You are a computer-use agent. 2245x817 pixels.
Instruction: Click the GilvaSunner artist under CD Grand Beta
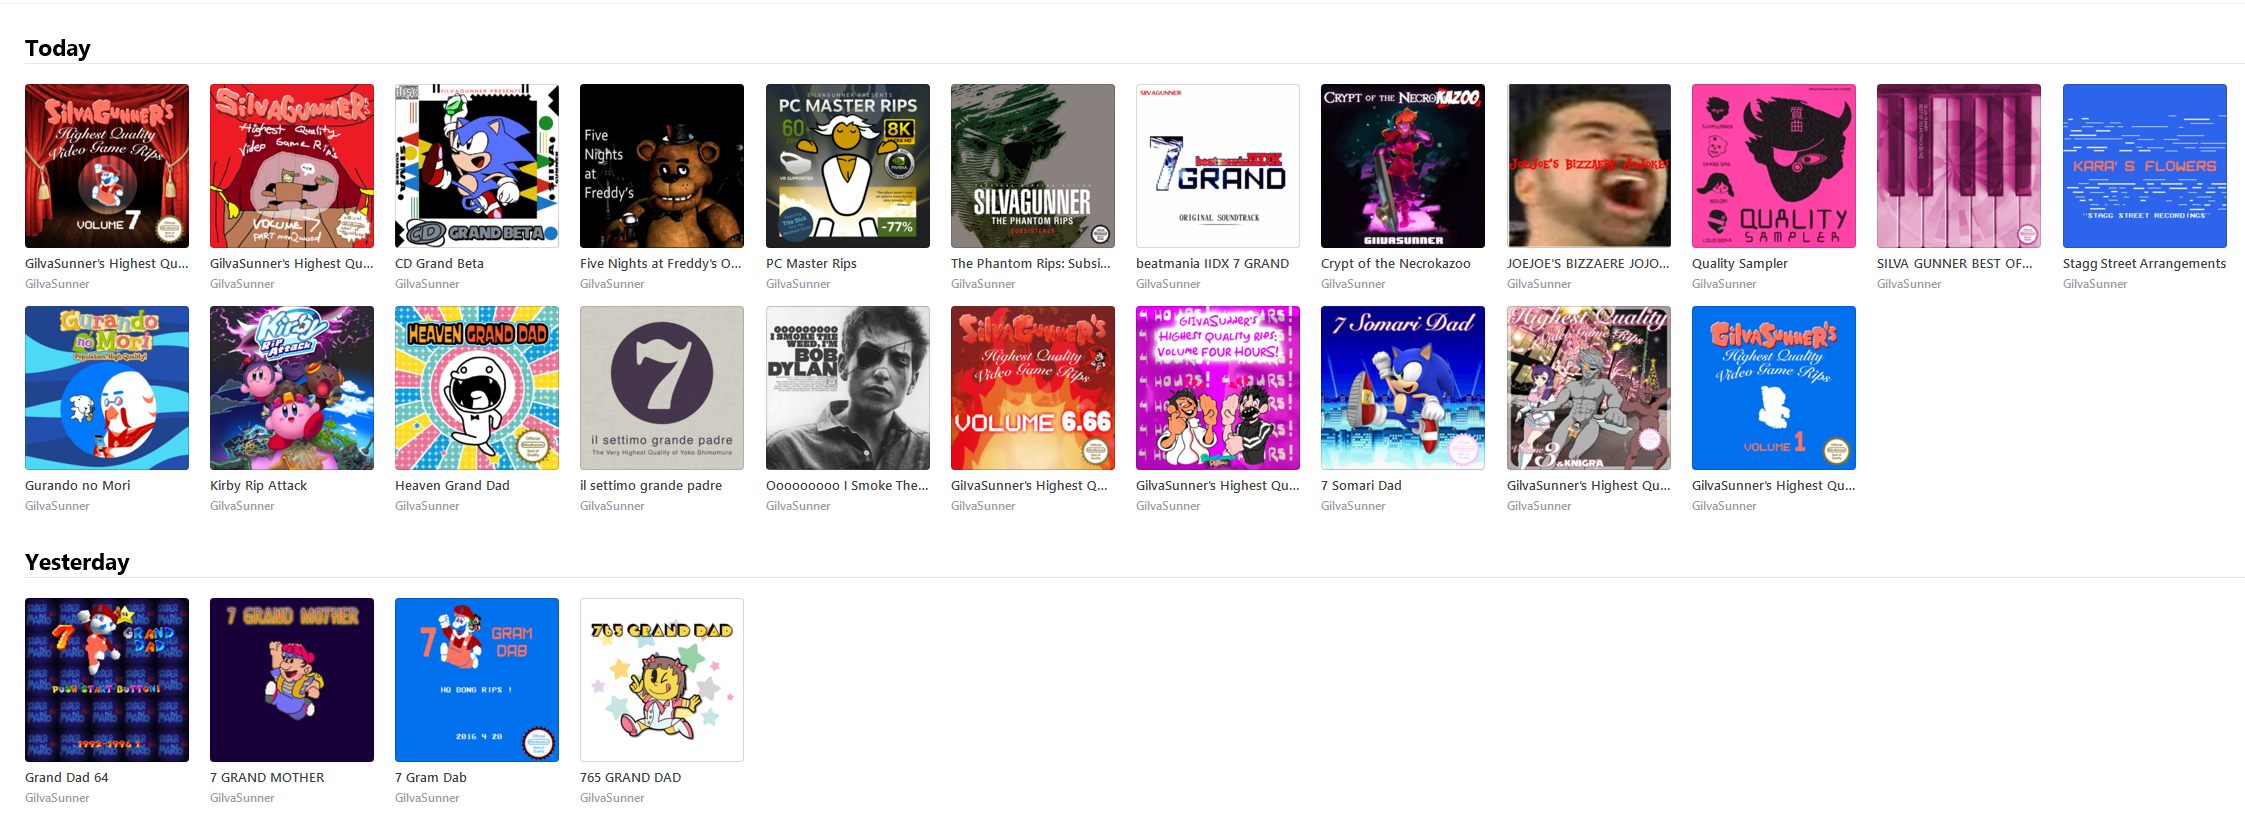[x=427, y=284]
